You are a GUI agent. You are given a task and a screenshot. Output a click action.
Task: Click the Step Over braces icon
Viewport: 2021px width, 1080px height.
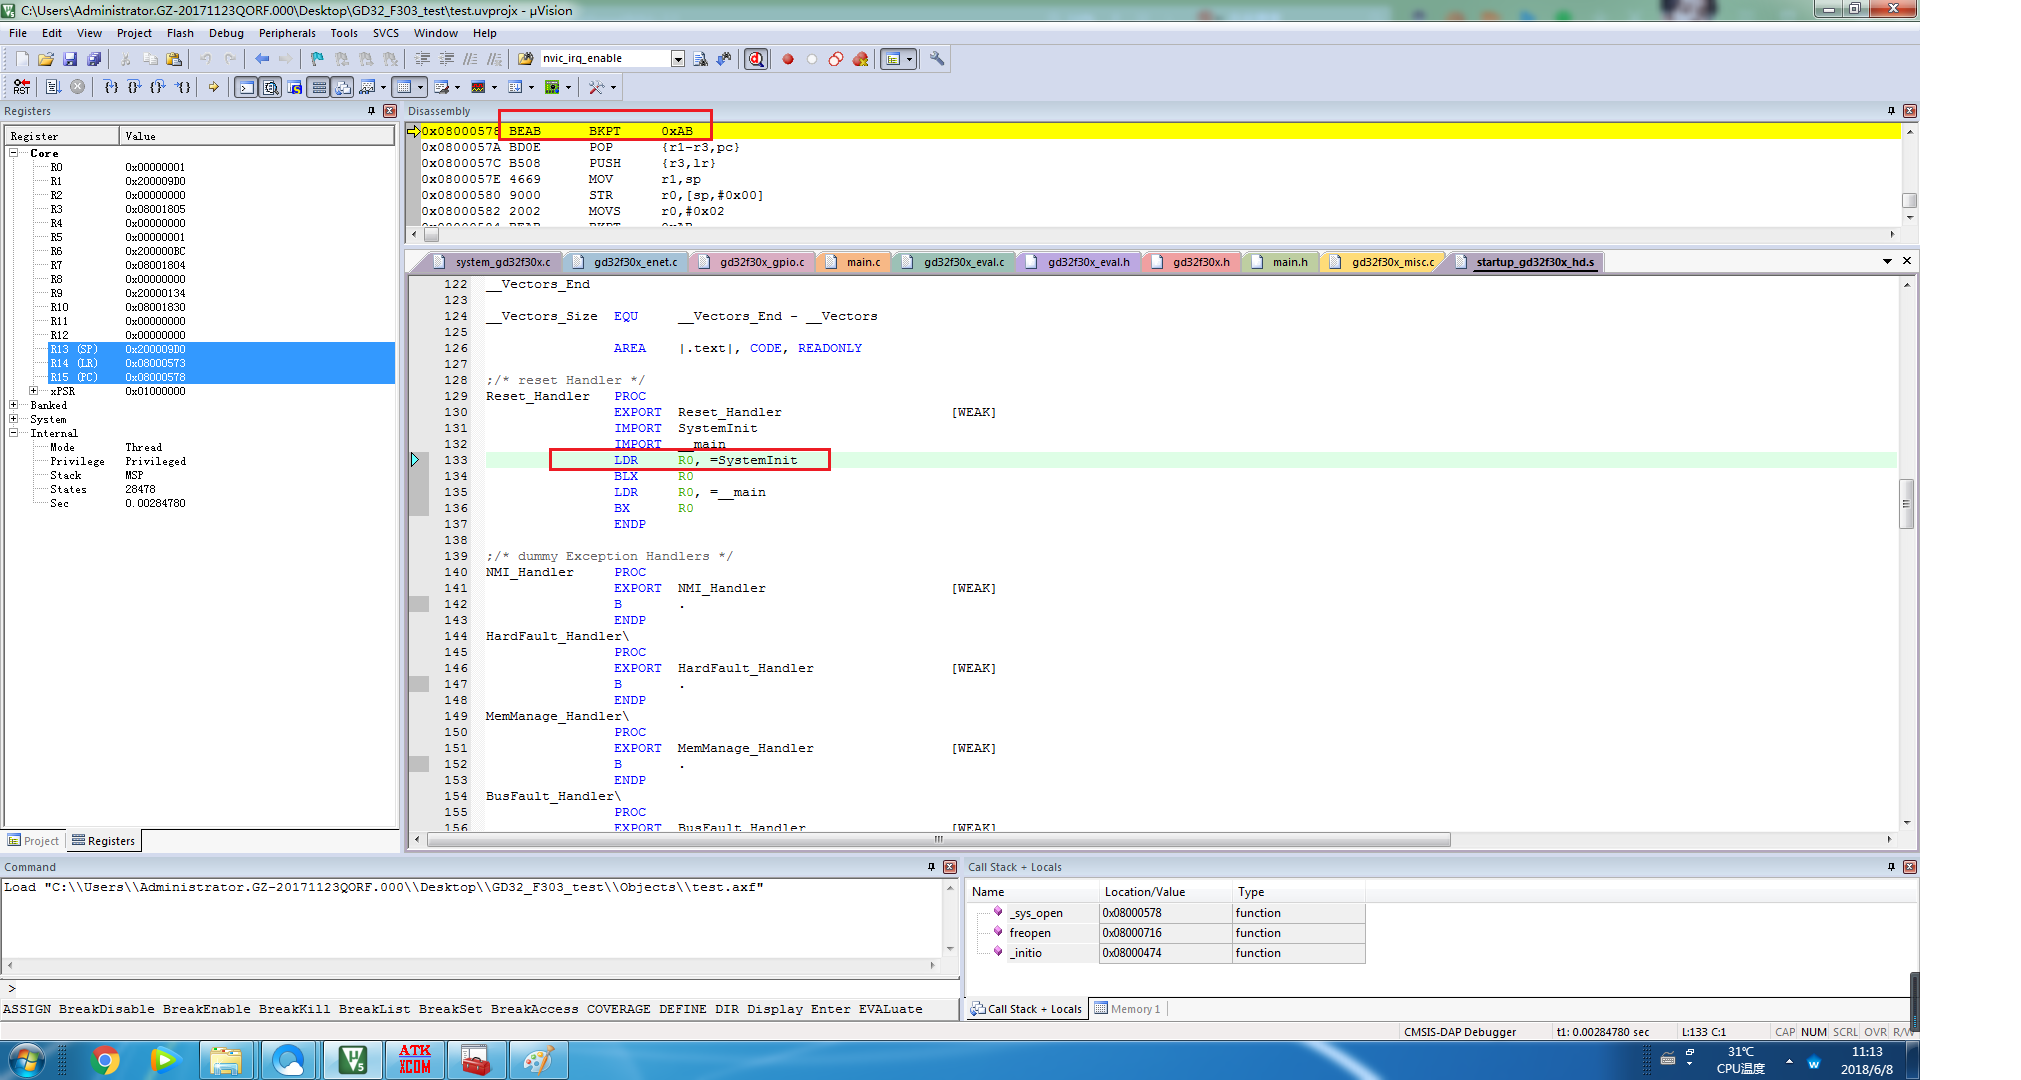[x=134, y=87]
